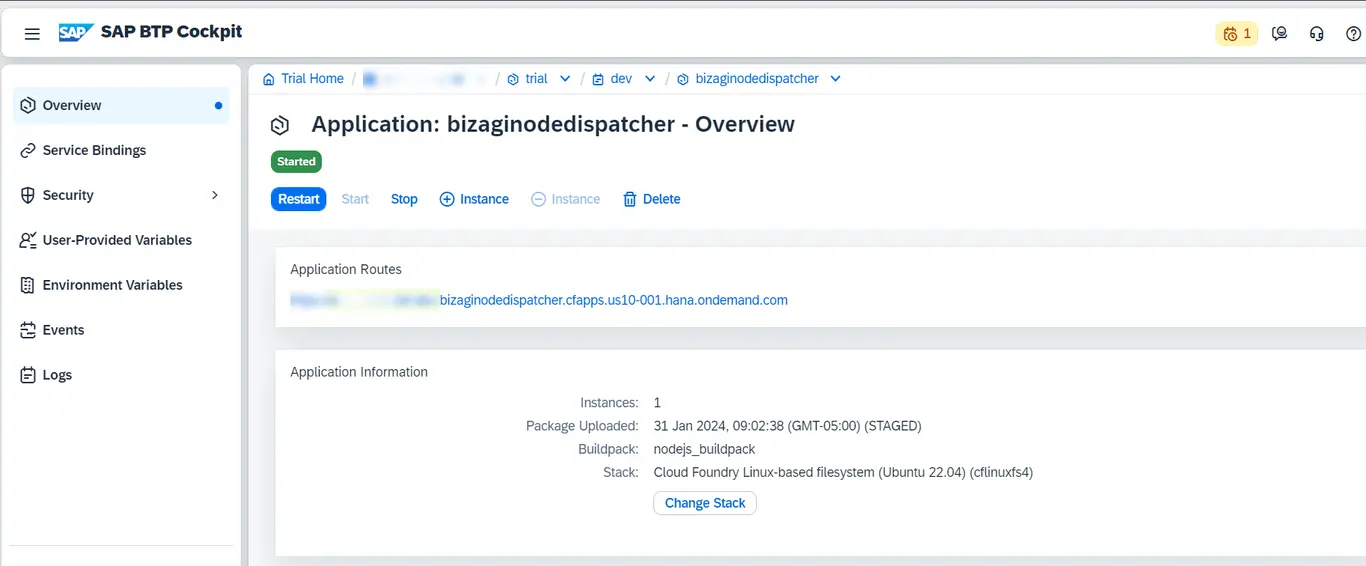
Task: Delete the application
Action: coord(652,199)
